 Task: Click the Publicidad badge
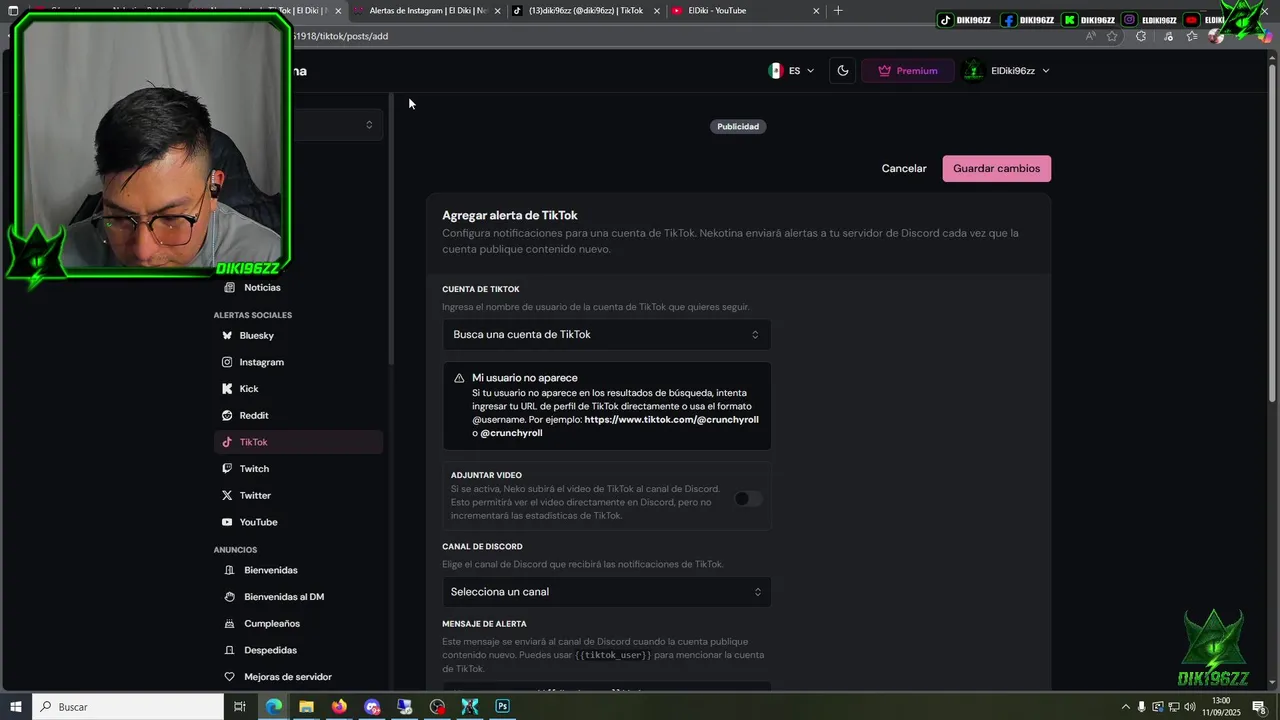point(738,127)
